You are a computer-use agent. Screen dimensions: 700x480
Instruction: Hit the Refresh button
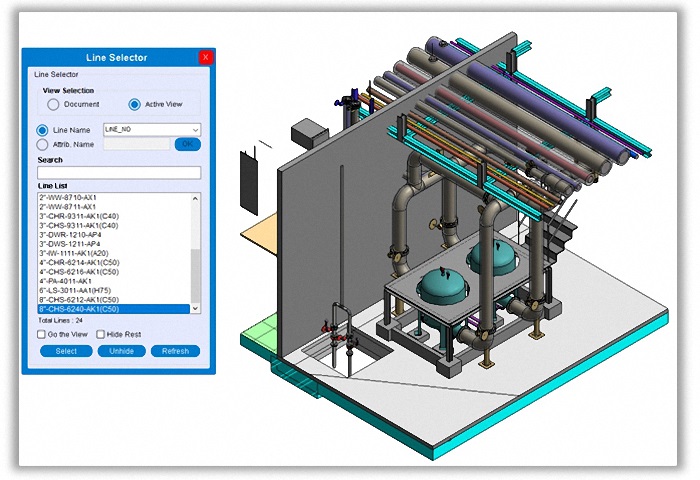(x=175, y=351)
